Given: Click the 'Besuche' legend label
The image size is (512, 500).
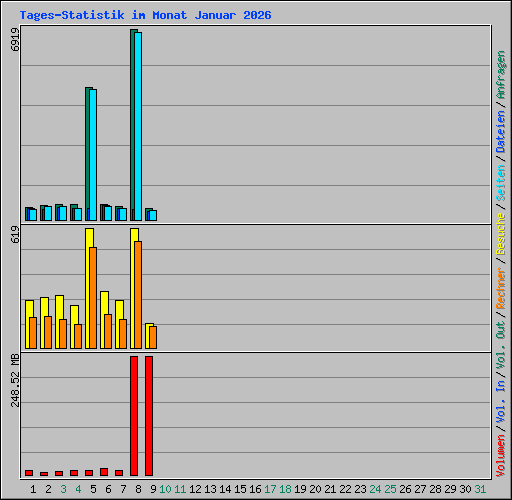Looking at the screenshot, I should tap(501, 234).
